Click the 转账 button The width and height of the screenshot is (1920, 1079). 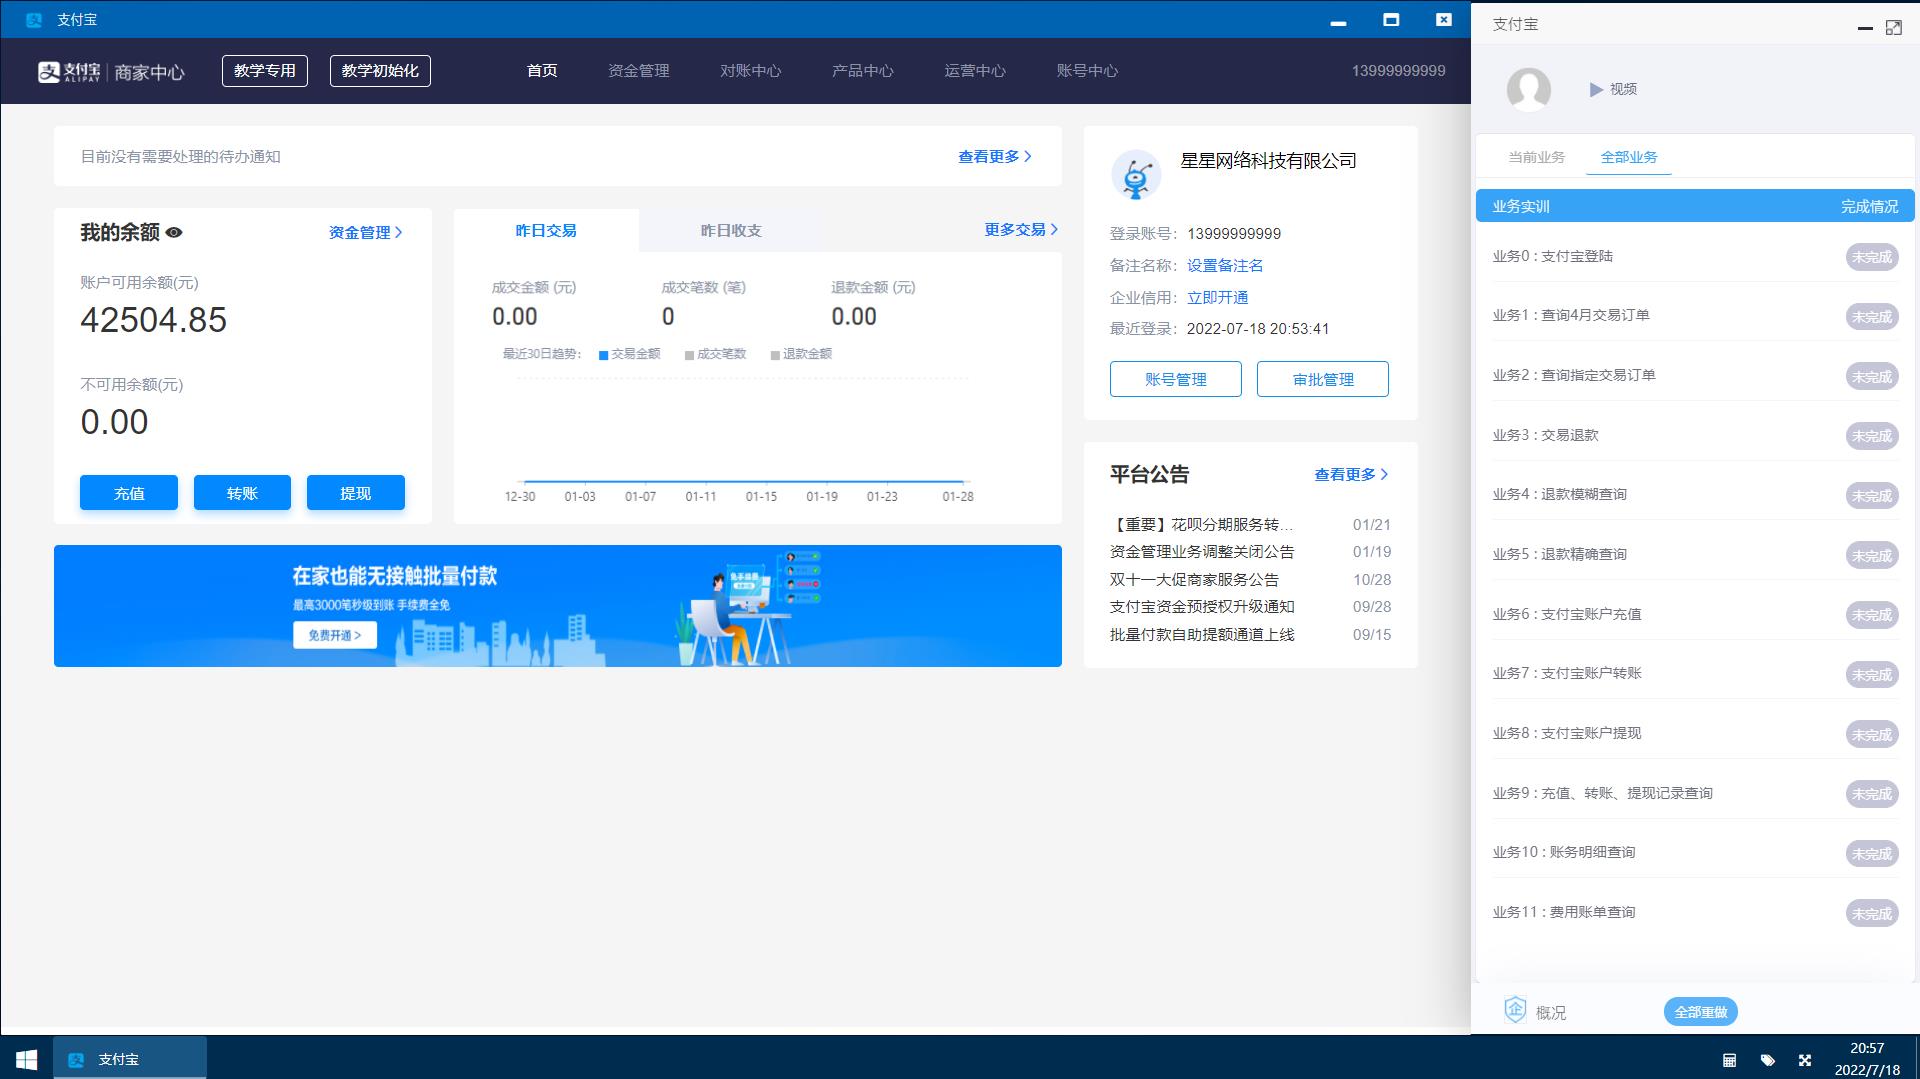click(242, 493)
